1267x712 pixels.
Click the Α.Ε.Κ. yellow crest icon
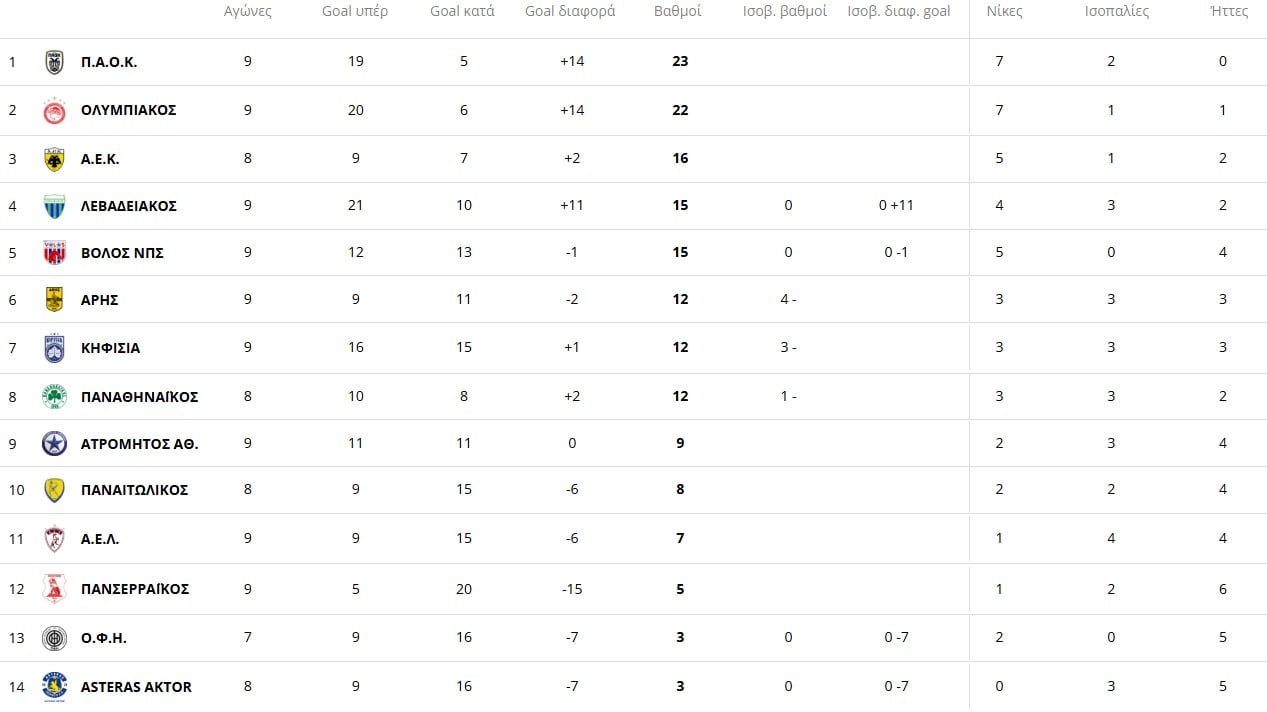click(54, 159)
